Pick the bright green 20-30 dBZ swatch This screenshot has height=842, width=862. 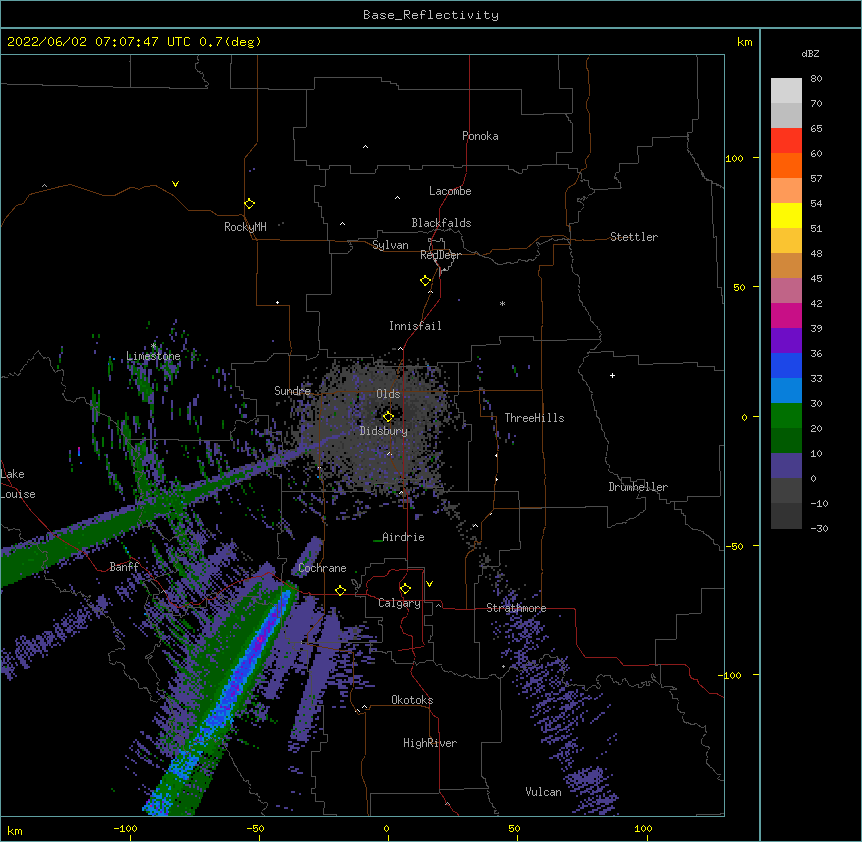786,416
